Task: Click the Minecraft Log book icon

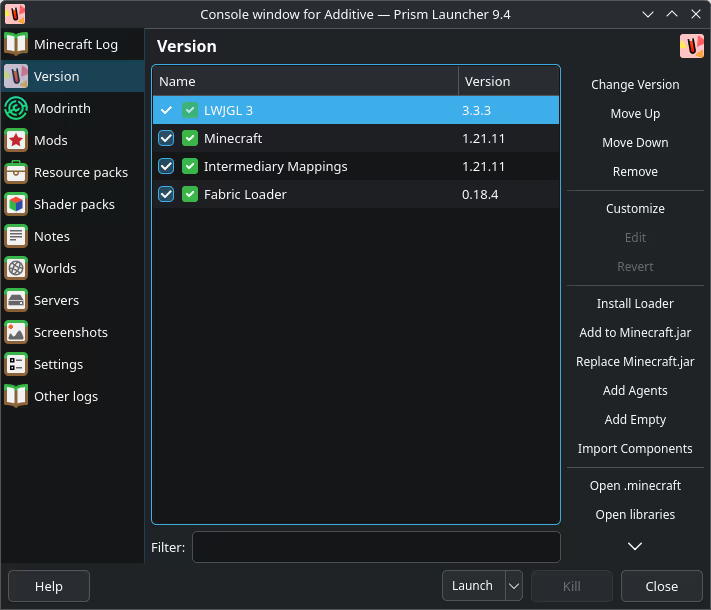Action: 16,44
